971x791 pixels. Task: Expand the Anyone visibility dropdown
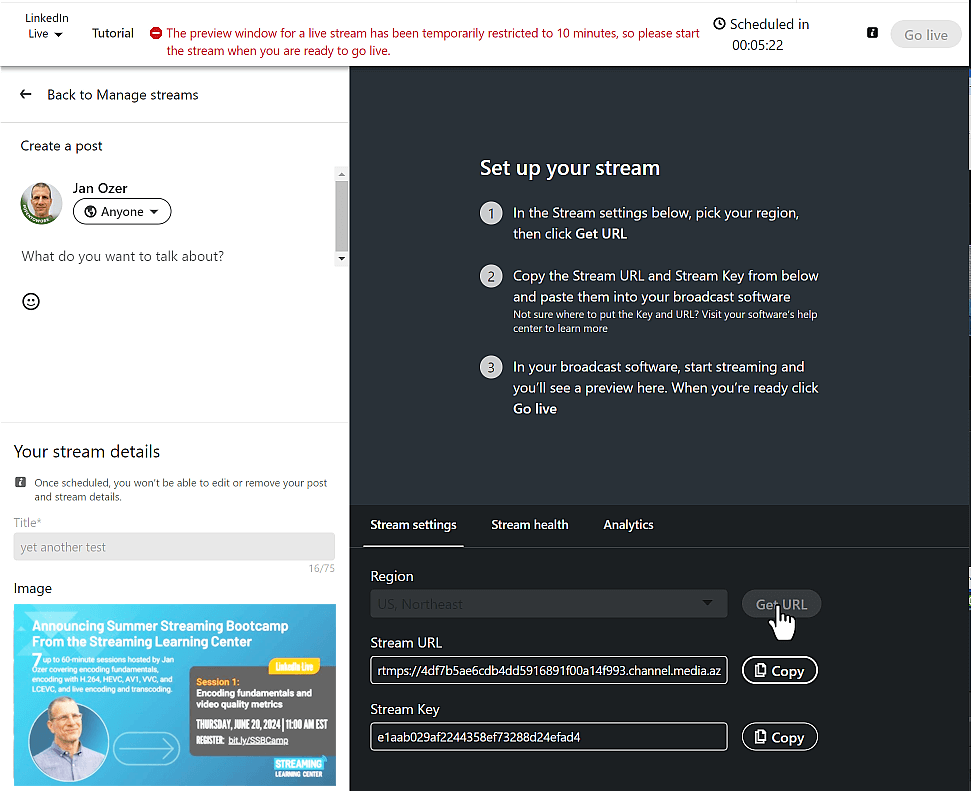122,212
